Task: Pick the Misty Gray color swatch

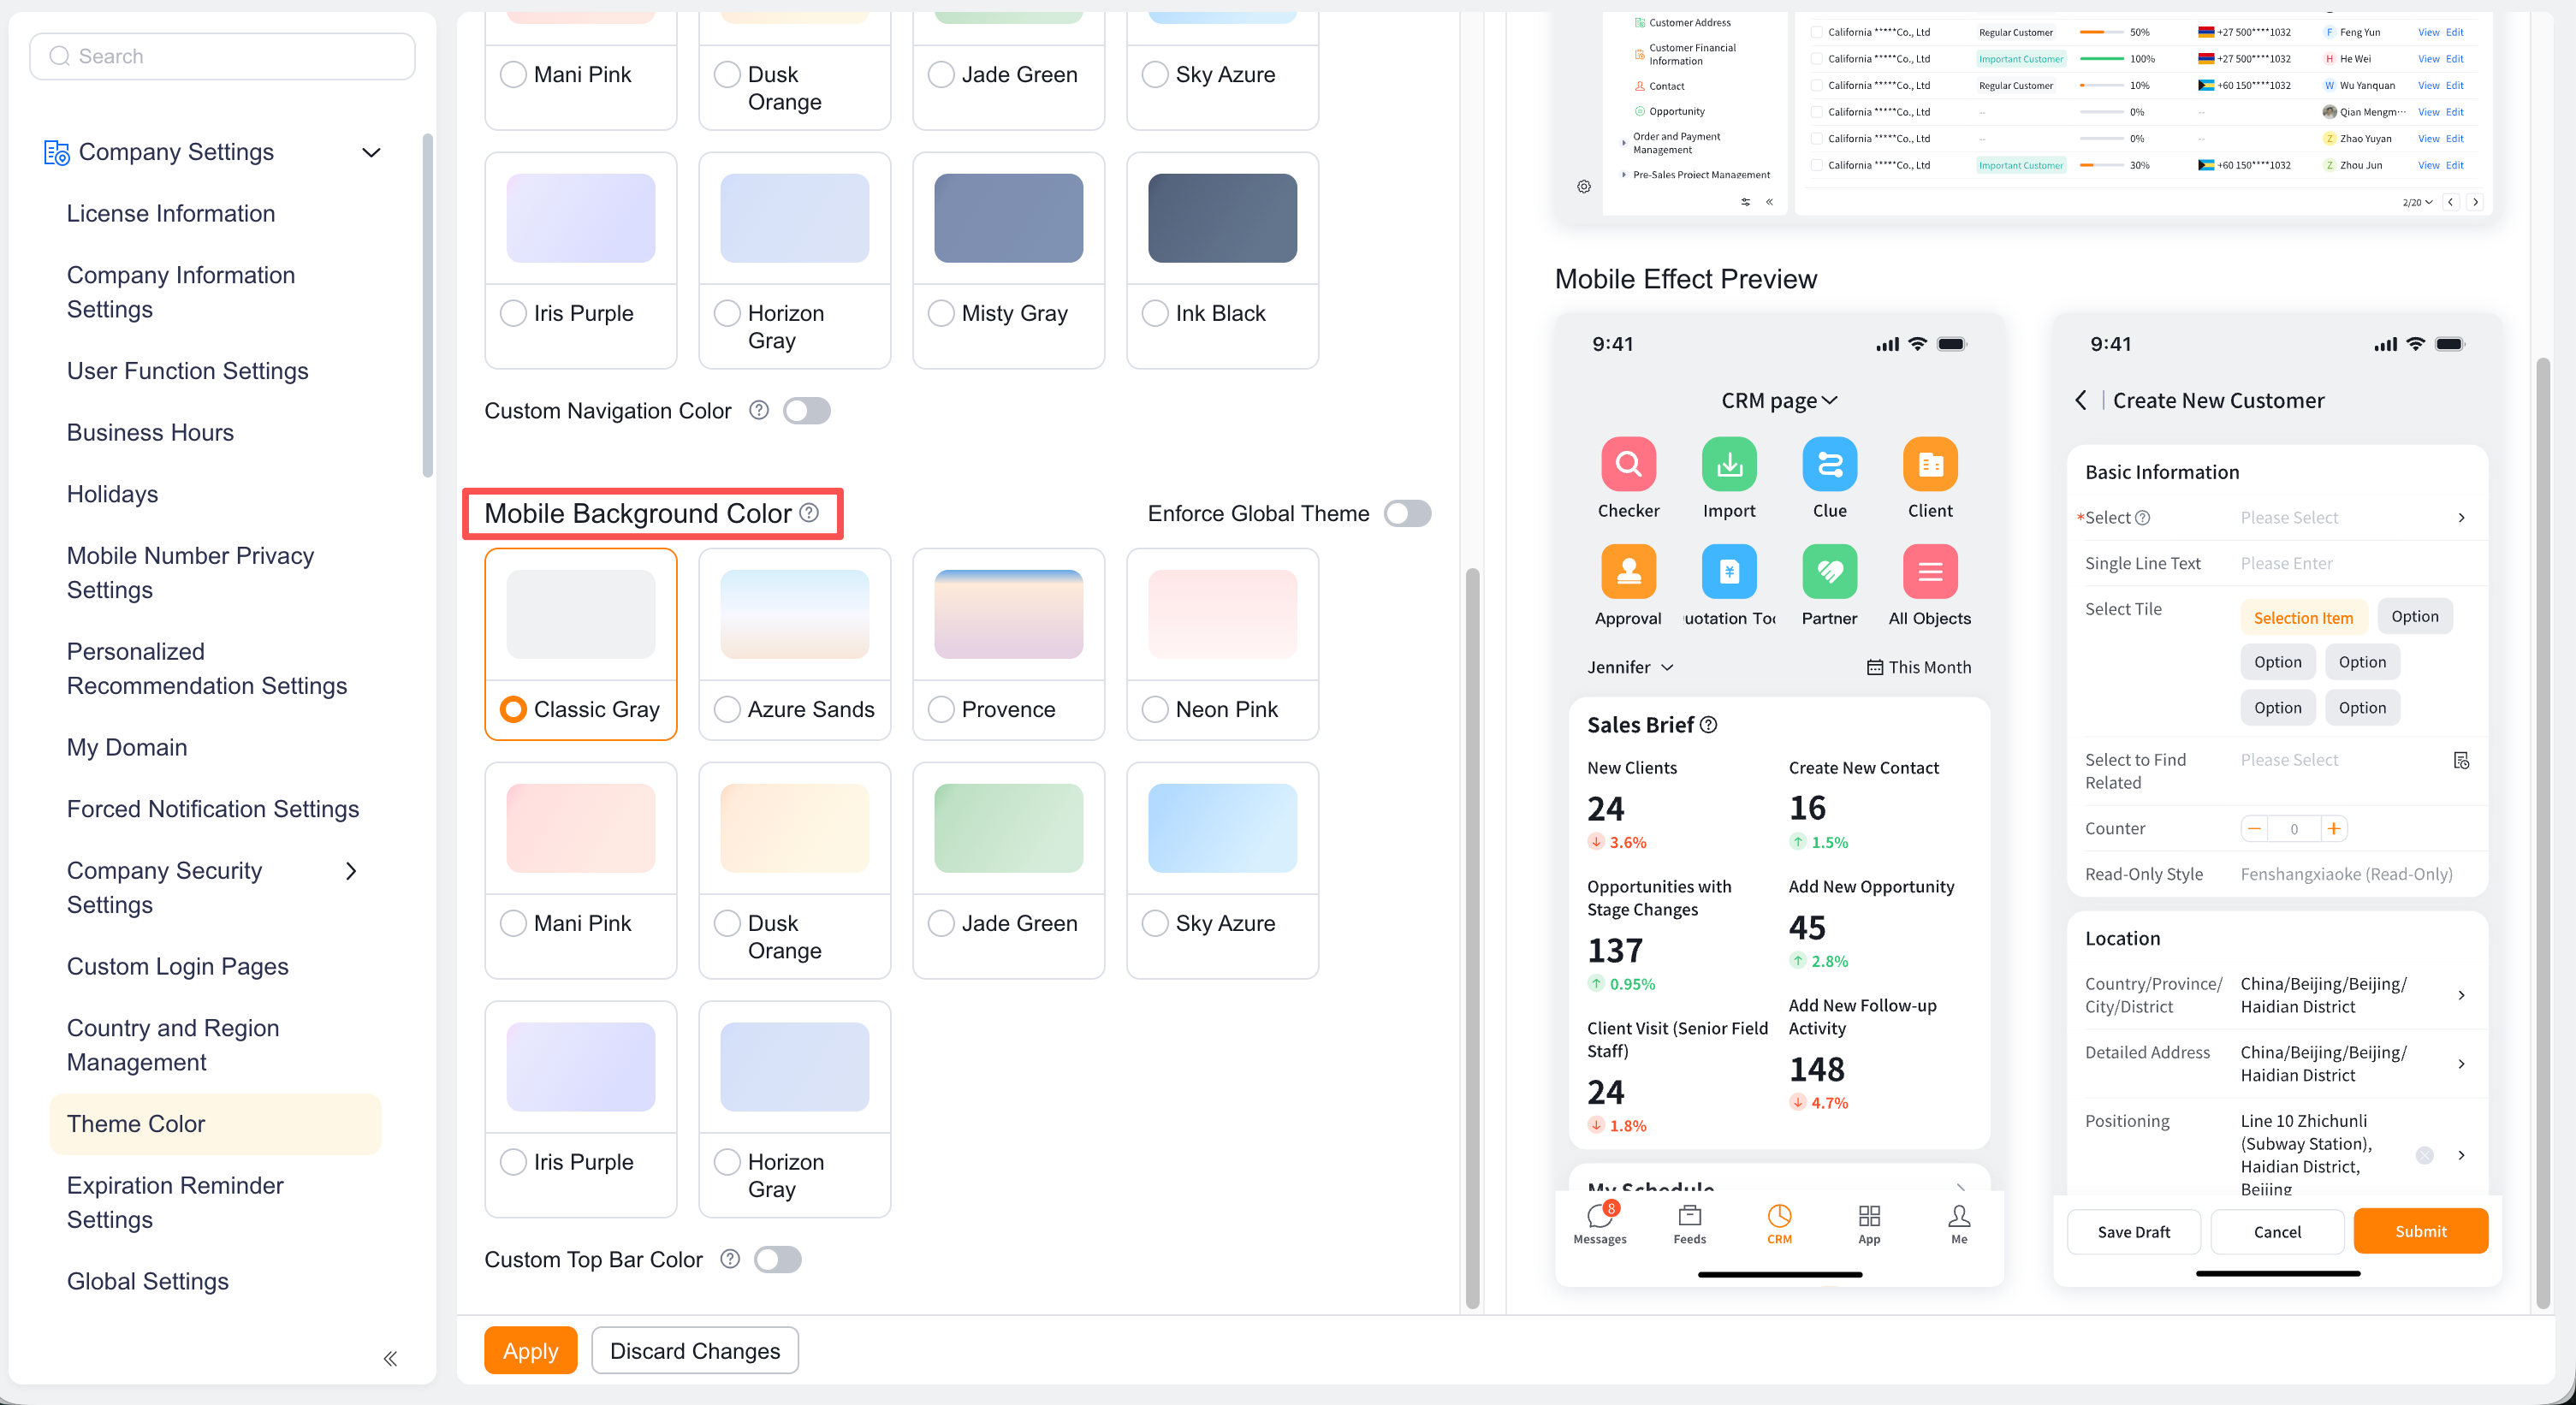Action: coord(1008,218)
